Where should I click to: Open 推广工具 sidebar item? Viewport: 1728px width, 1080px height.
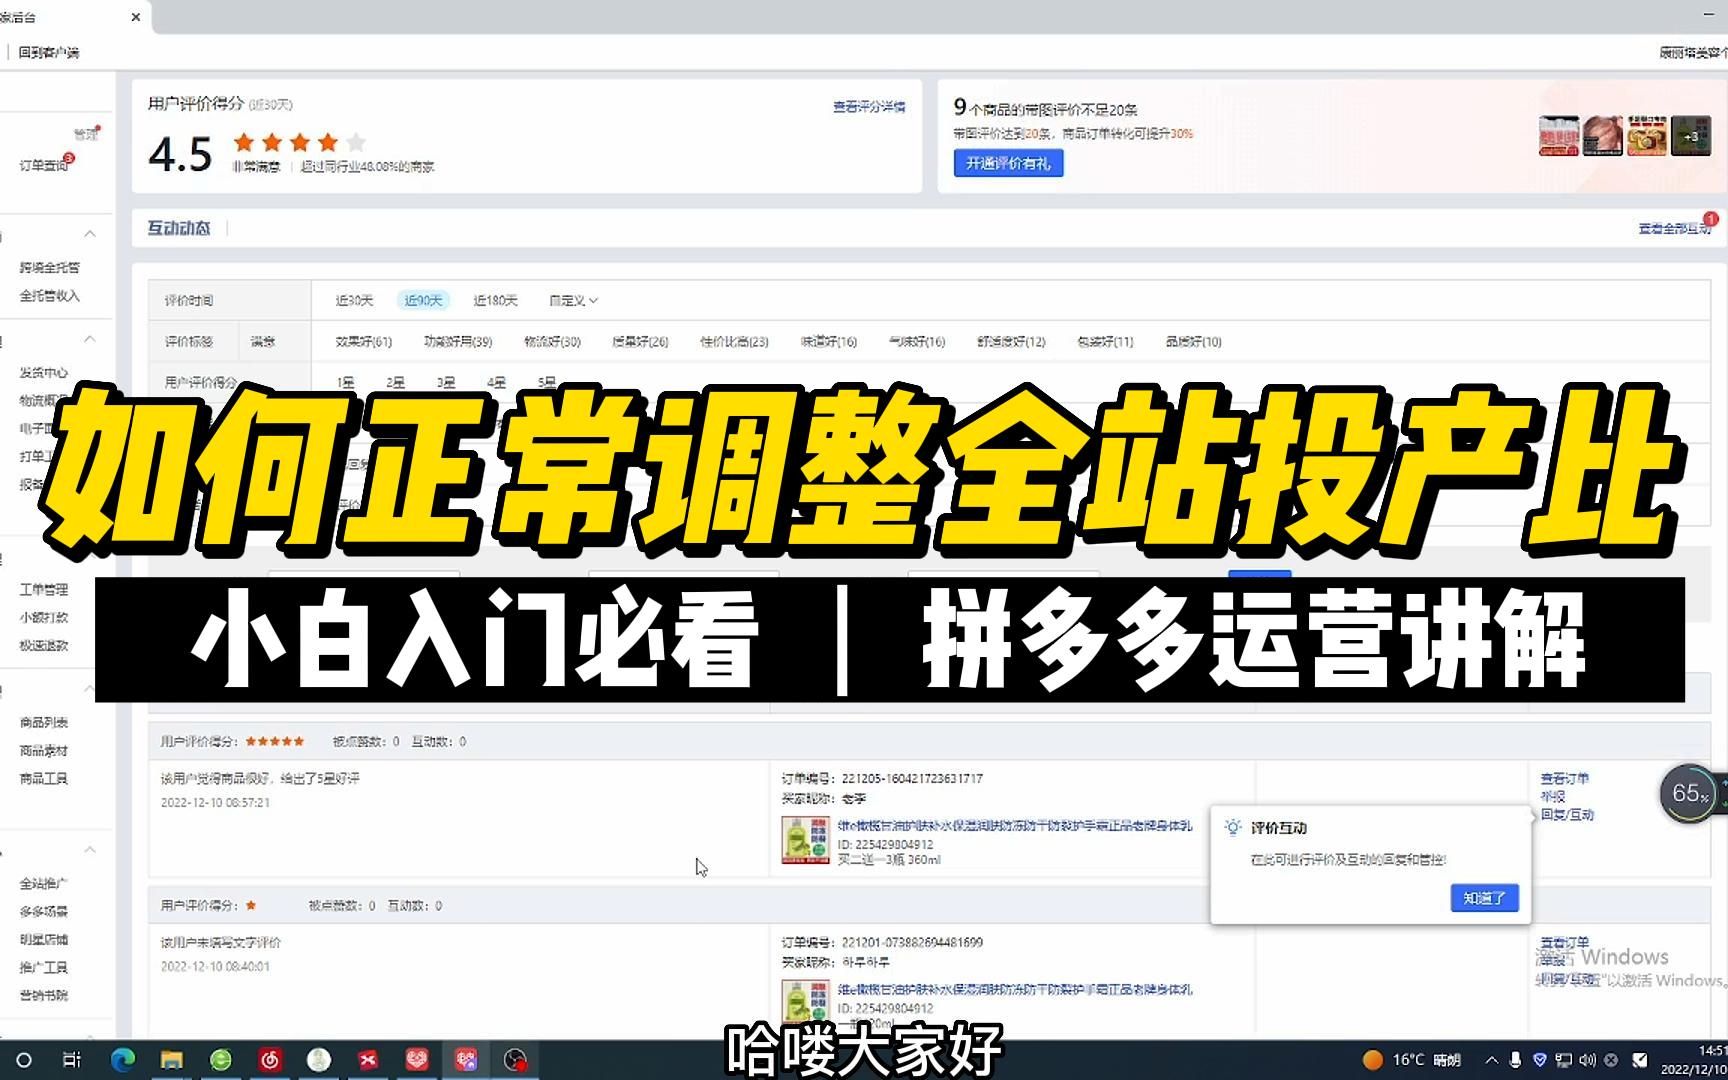pyautogui.click(x=44, y=967)
